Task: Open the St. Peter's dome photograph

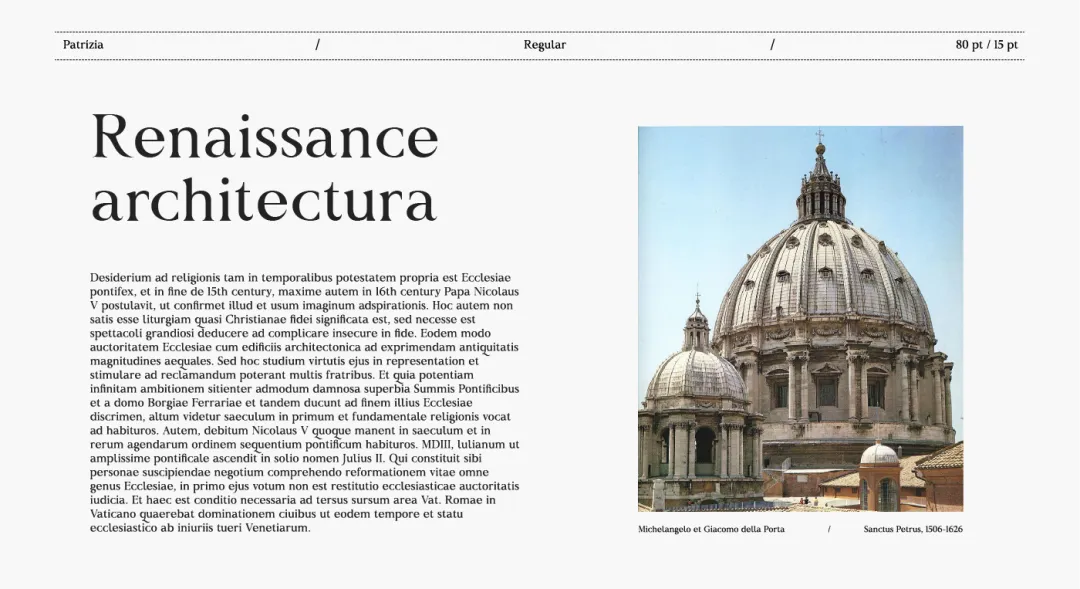Action: click(800, 318)
